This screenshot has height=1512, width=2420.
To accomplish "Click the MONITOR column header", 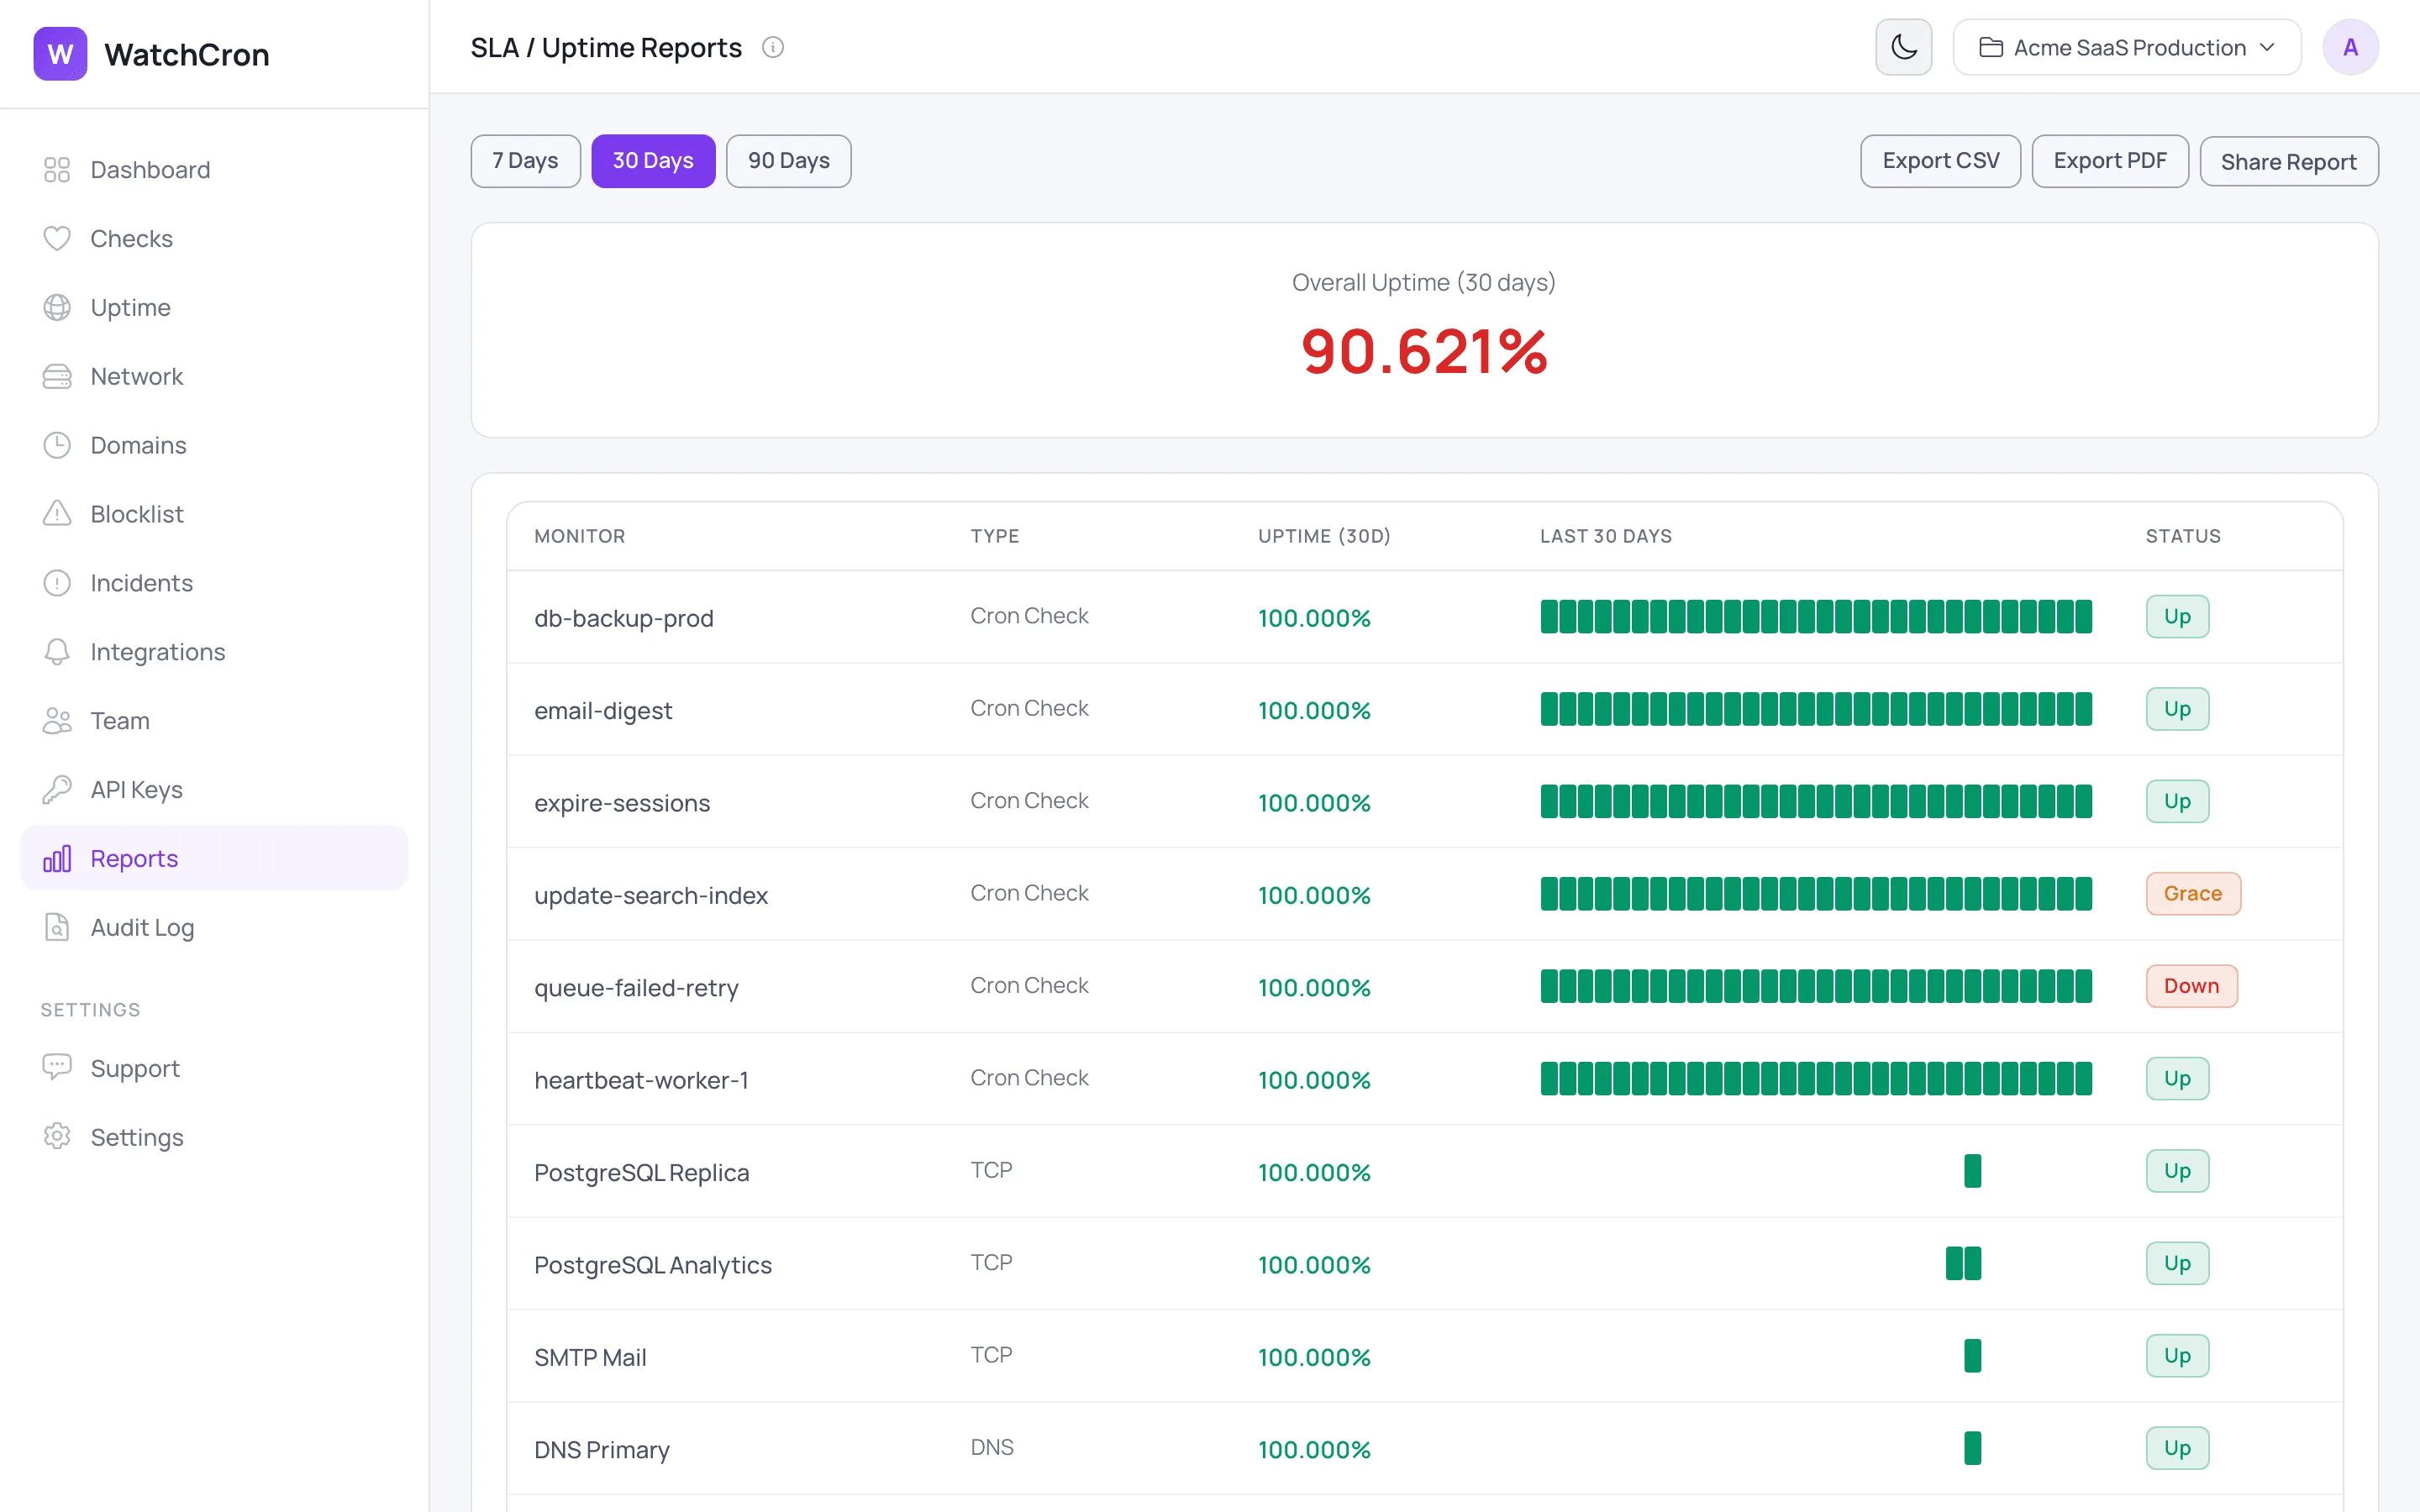I will (579, 536).
